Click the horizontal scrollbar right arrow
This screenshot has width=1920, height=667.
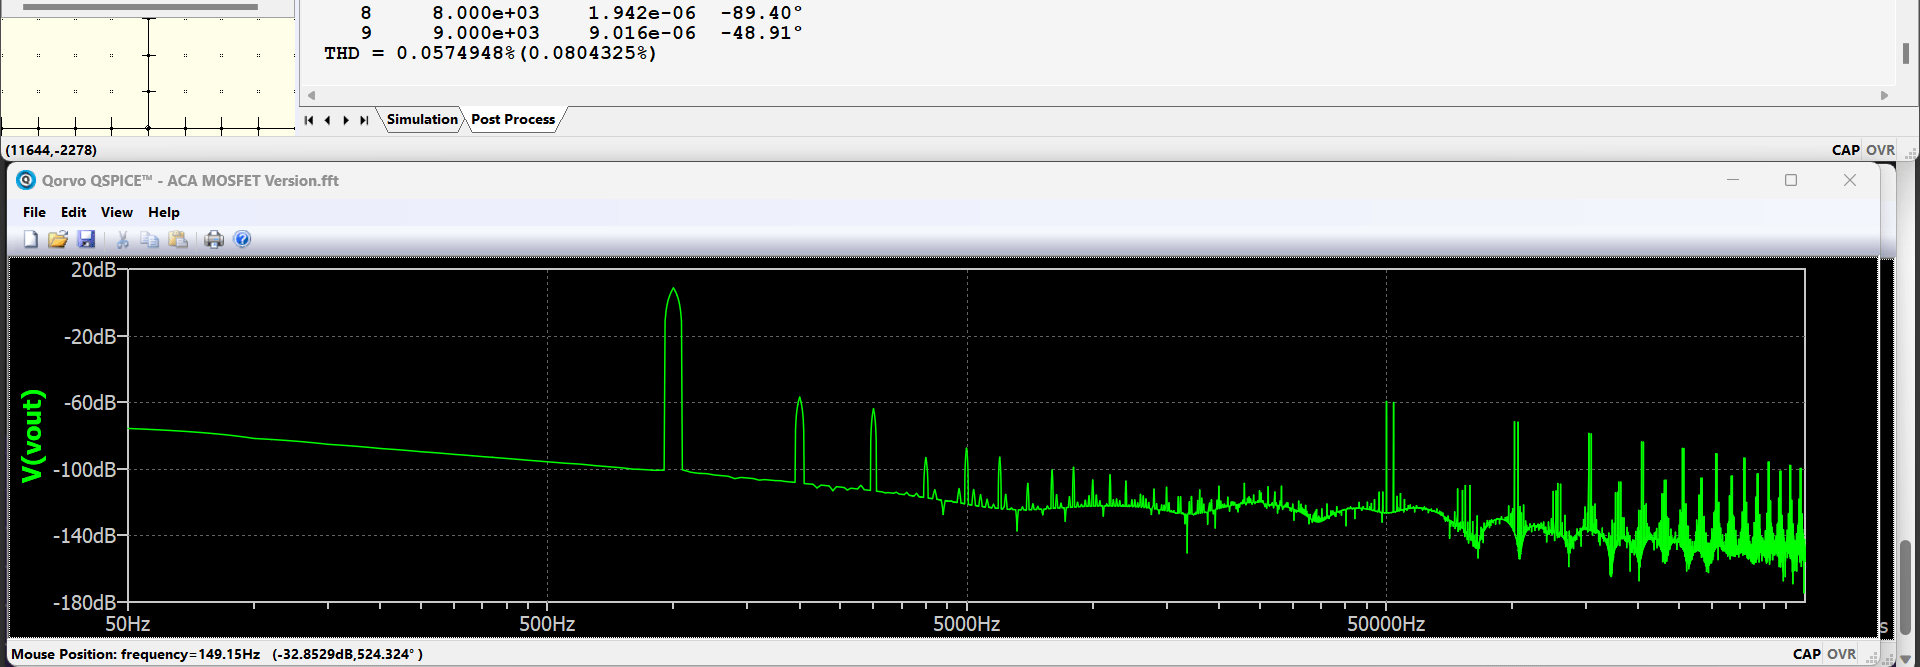coord(1884,96)
